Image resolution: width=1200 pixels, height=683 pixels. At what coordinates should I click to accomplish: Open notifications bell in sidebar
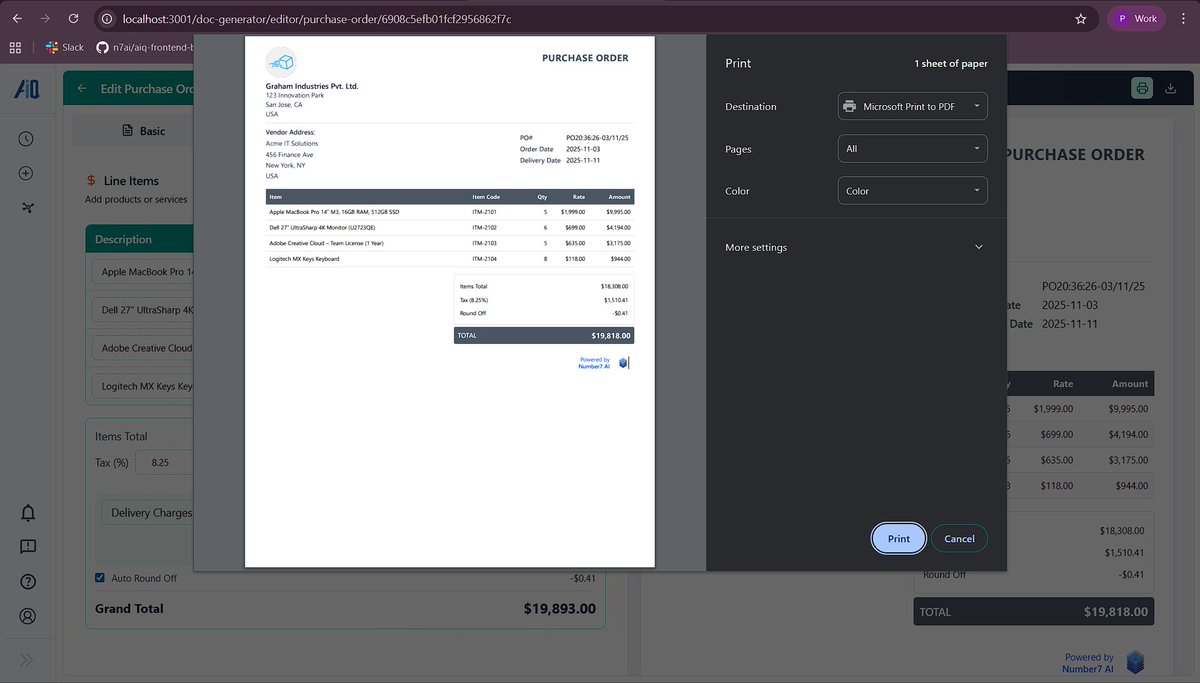tap(28, 513)
